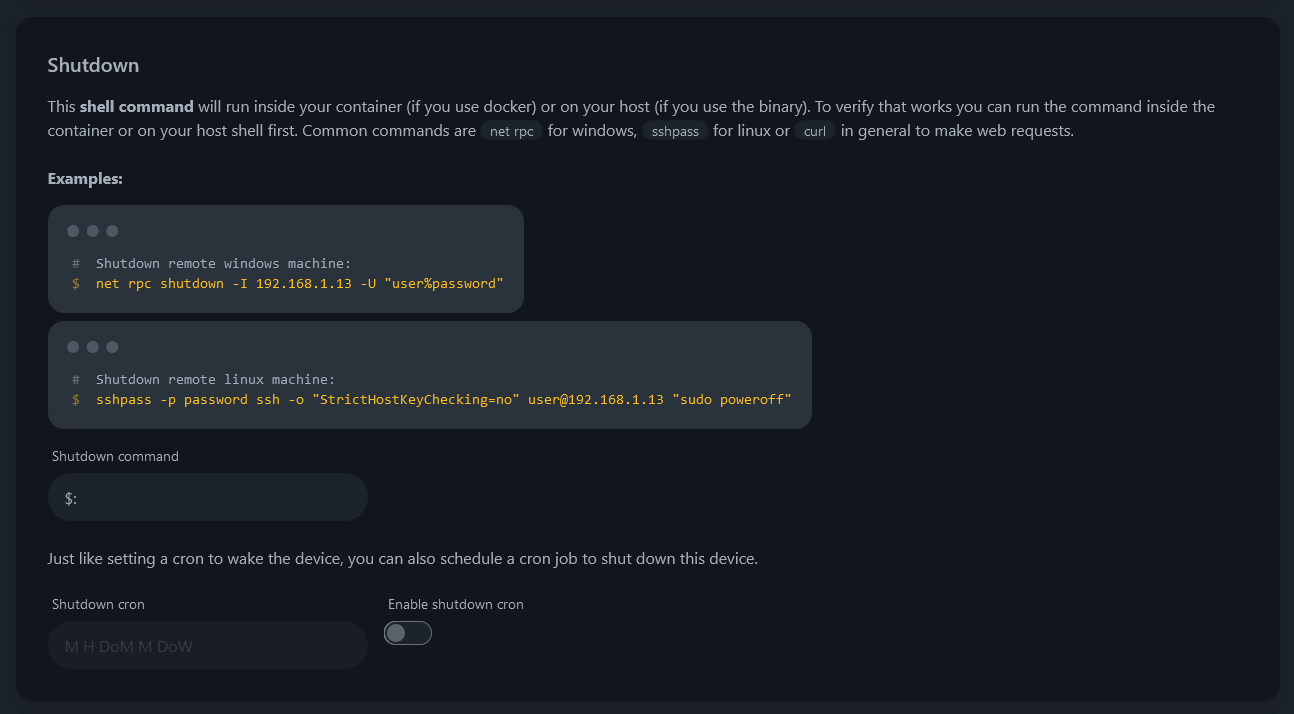
Task: Enable the shutdown cron toggle
Action: click(x=407, y=632)
